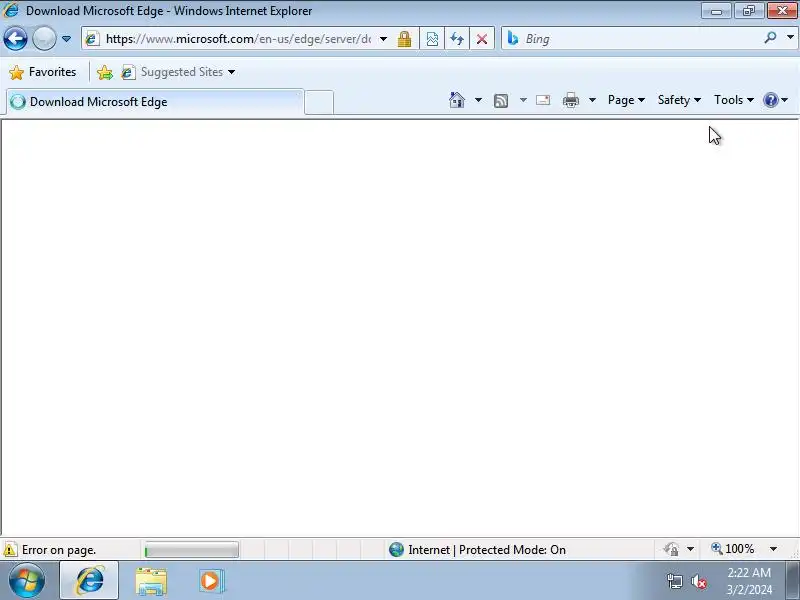Expand the status bar privacy dropdown

pos(690,549)
